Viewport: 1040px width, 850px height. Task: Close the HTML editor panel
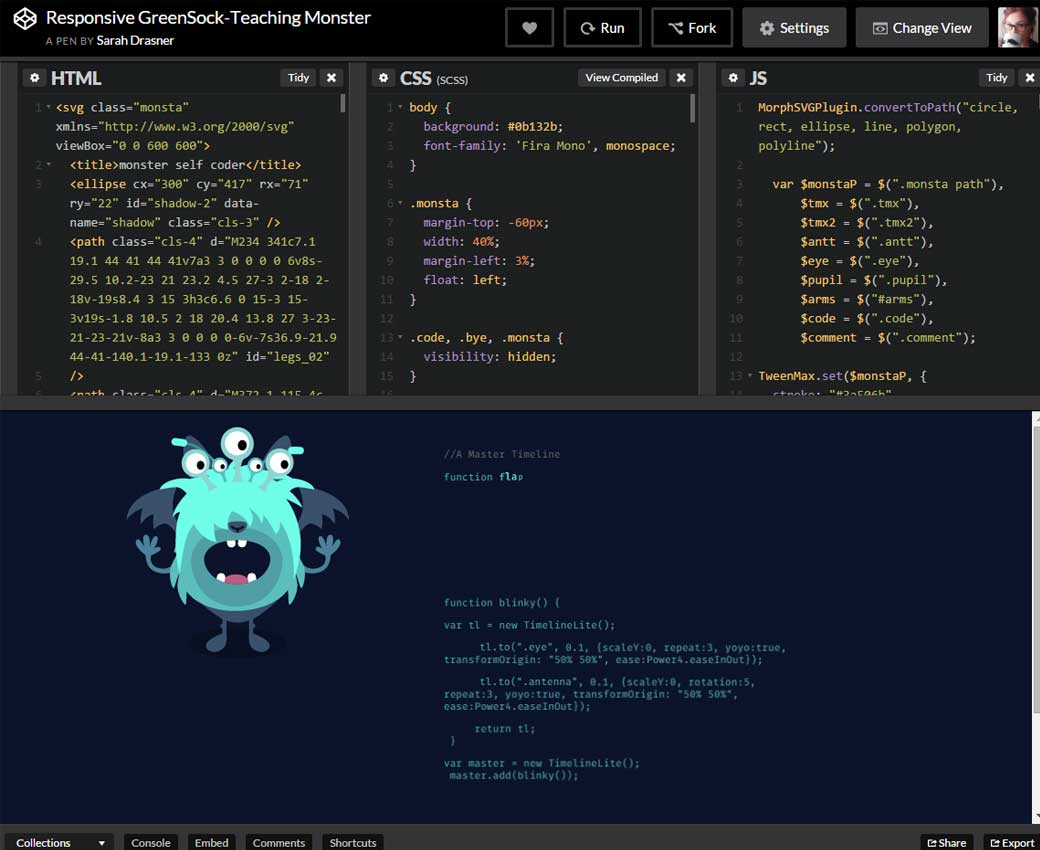tap(332, 78)
